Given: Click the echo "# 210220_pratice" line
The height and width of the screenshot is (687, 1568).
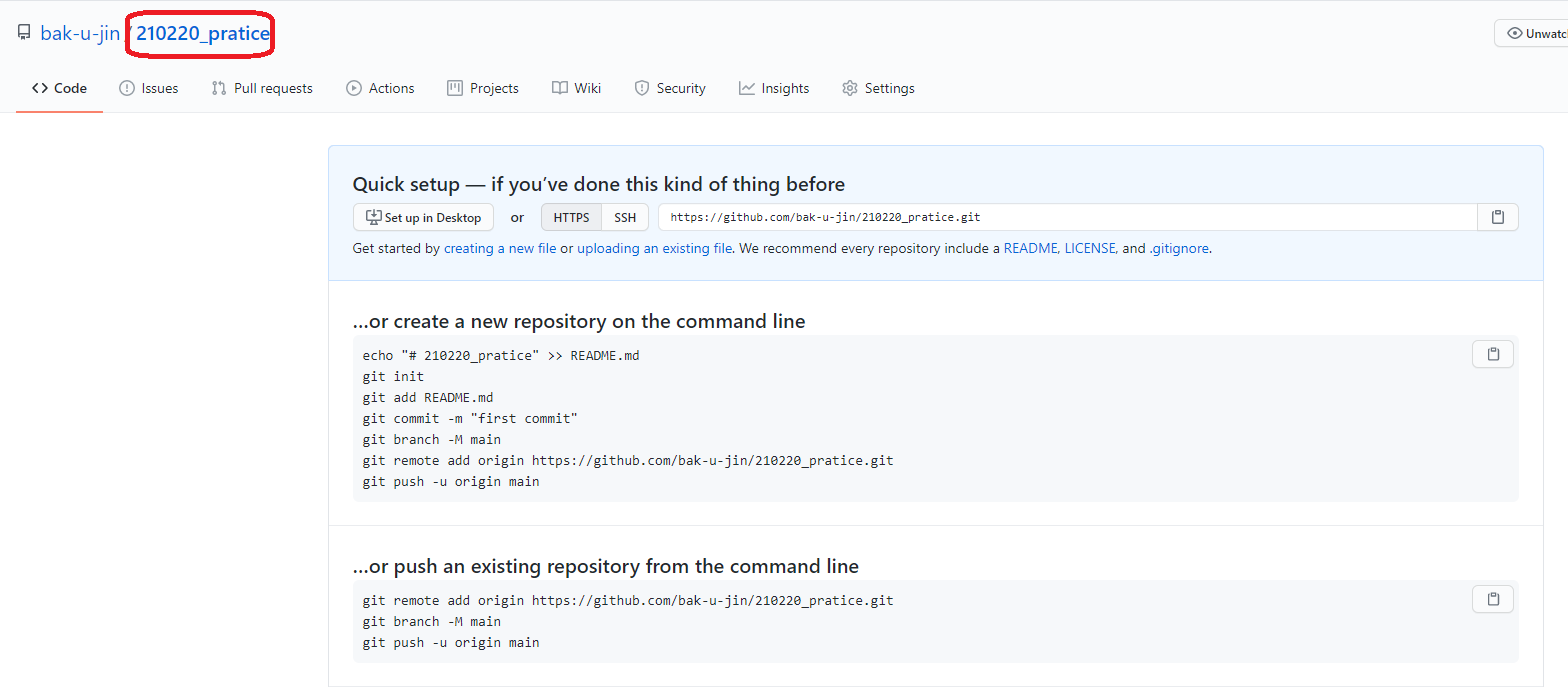Looking at the screenshot, I should [x=500, y=355].
